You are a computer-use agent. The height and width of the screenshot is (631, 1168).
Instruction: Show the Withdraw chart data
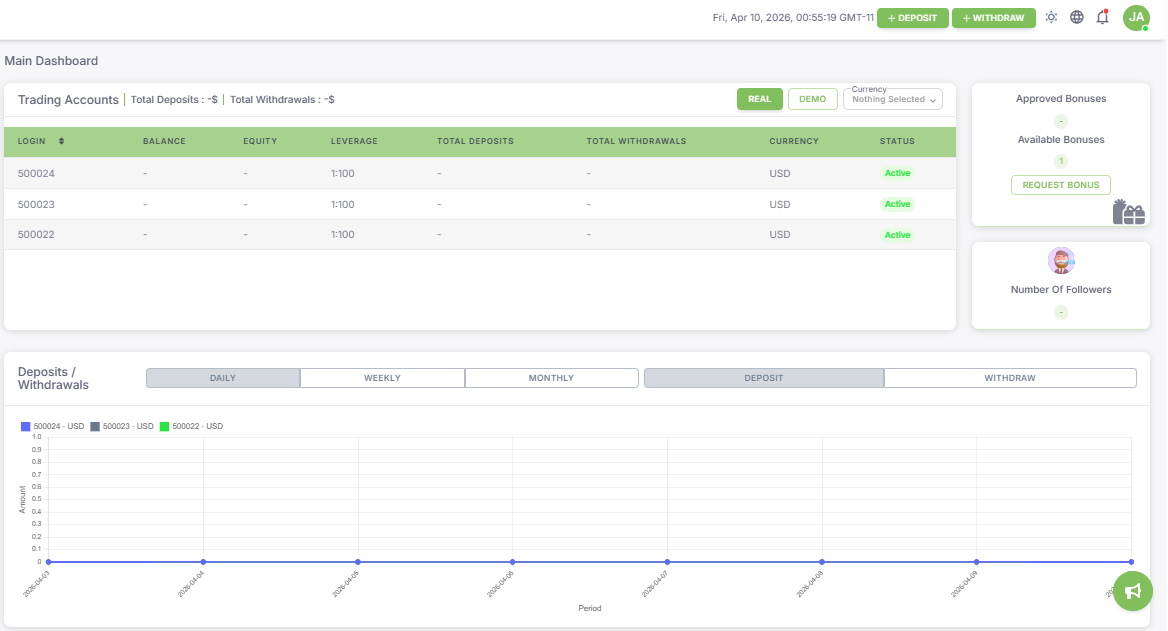(1010, 378)
